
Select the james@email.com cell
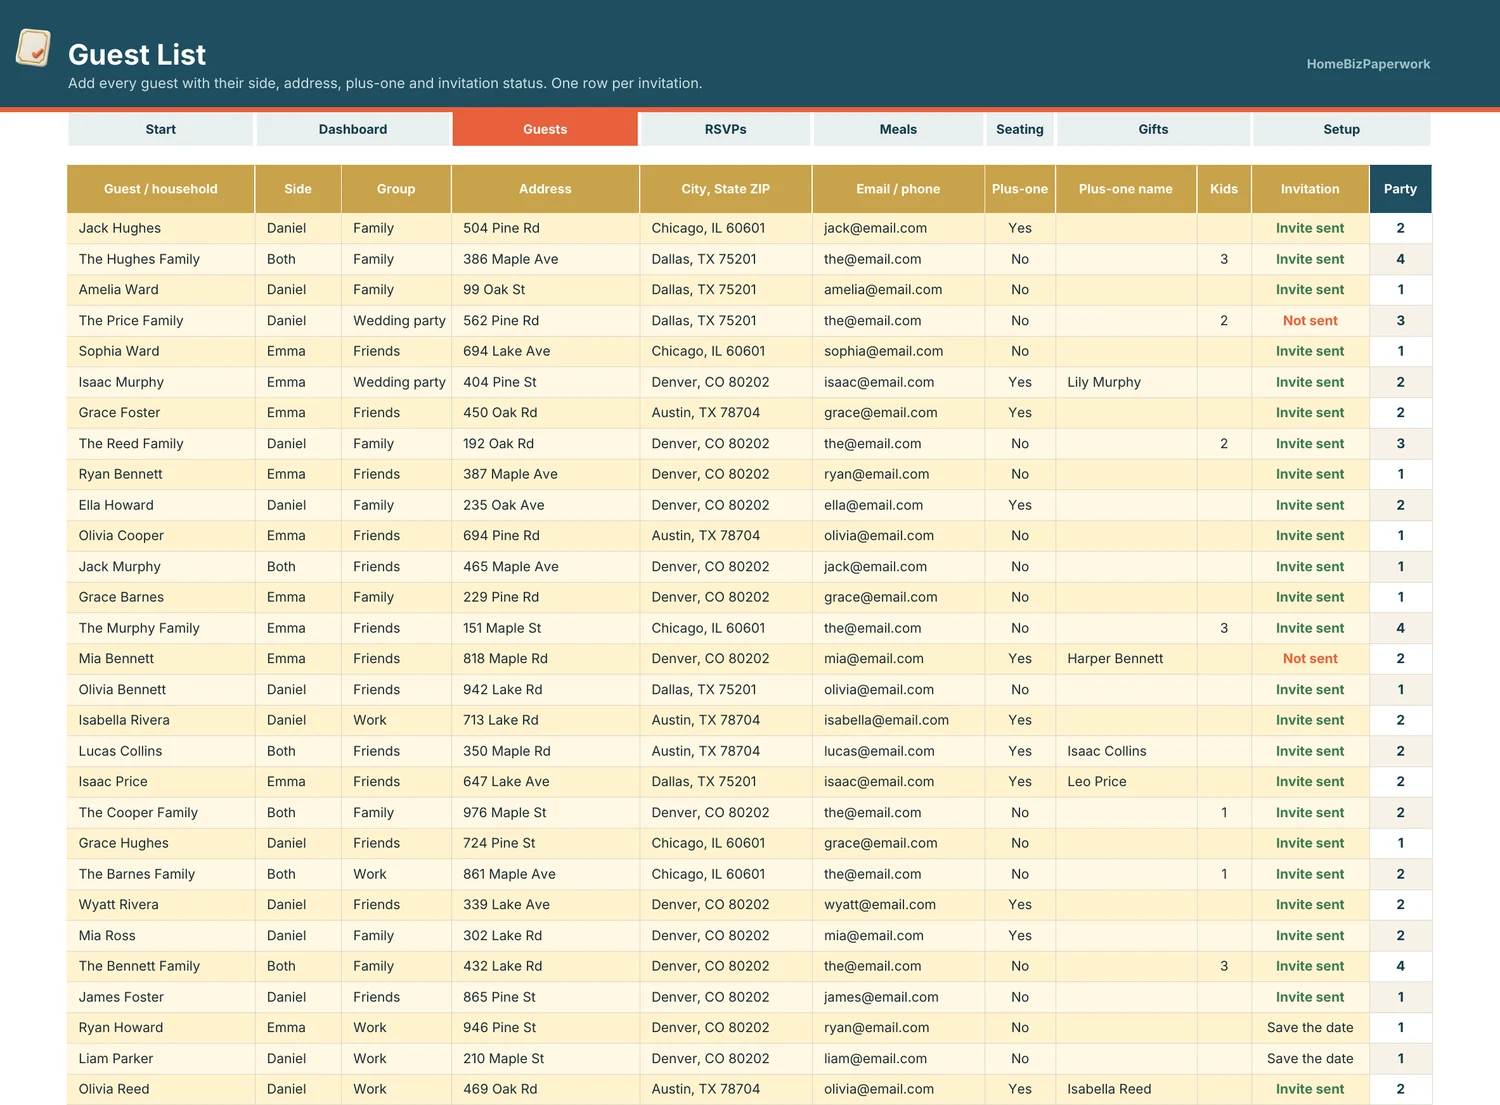tap(898, 997)
